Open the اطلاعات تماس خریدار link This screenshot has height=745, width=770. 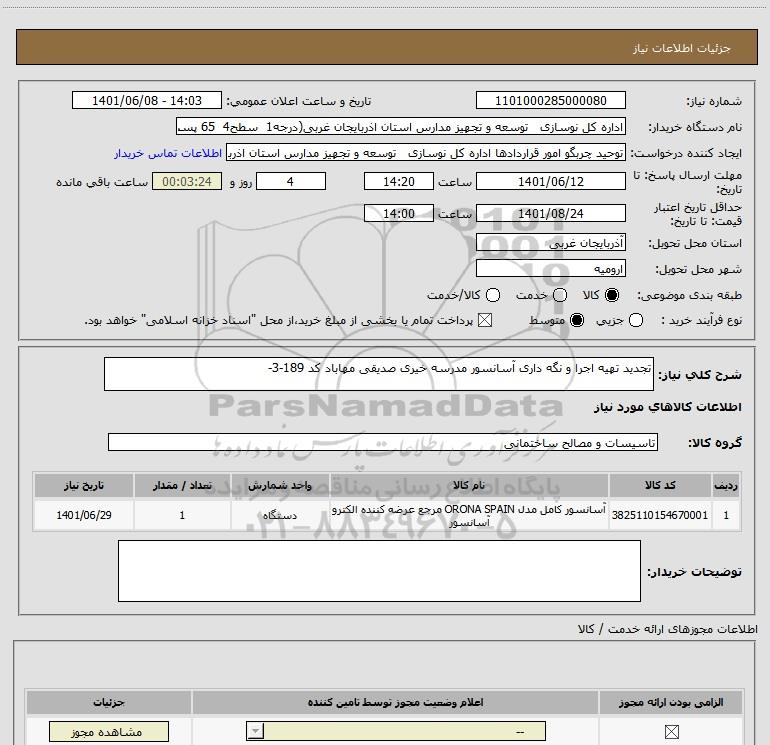click(x=168, y=153)
